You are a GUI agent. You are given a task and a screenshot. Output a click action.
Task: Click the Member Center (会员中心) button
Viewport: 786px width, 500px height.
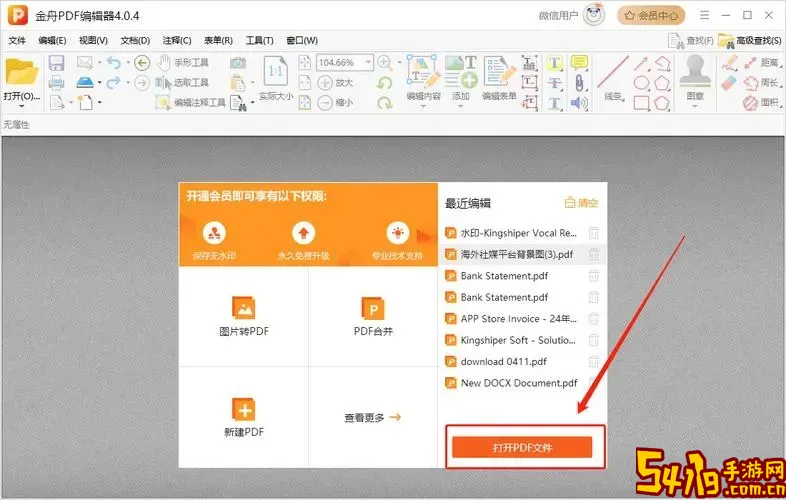651,16
